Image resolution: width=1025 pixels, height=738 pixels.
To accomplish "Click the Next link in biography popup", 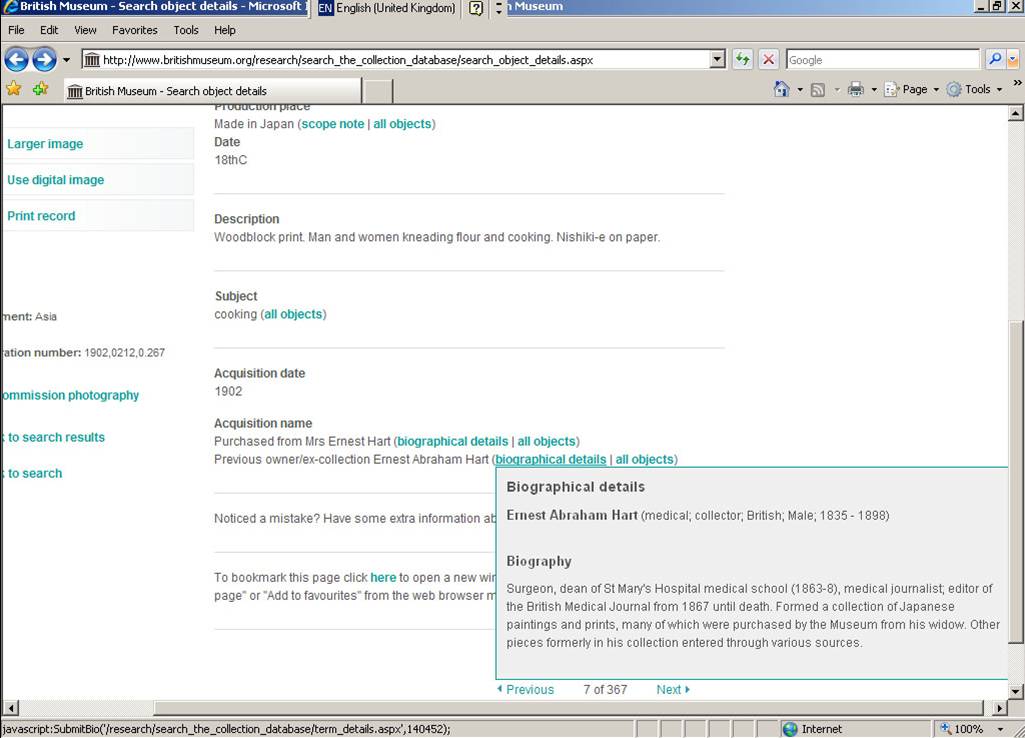I will [x=672, y=690].
